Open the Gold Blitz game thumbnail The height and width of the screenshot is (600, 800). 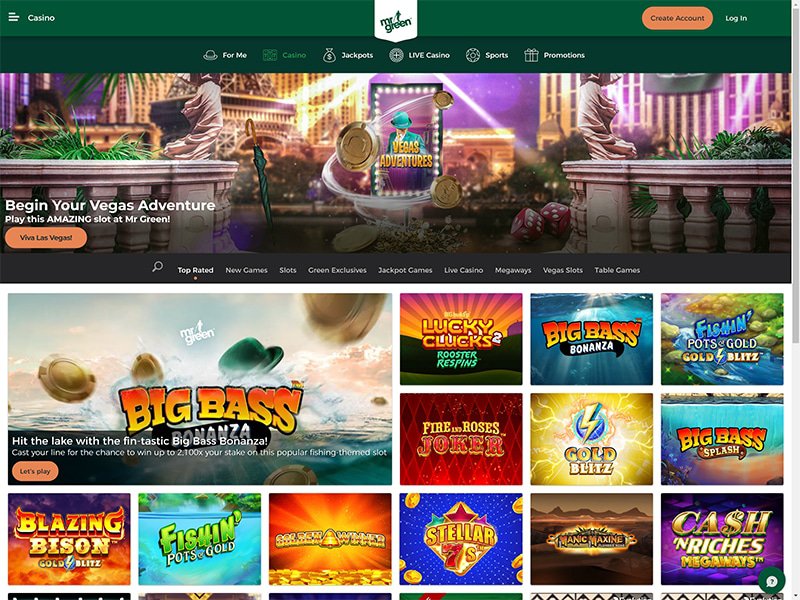pyautogui.click(x=591, y=439)
